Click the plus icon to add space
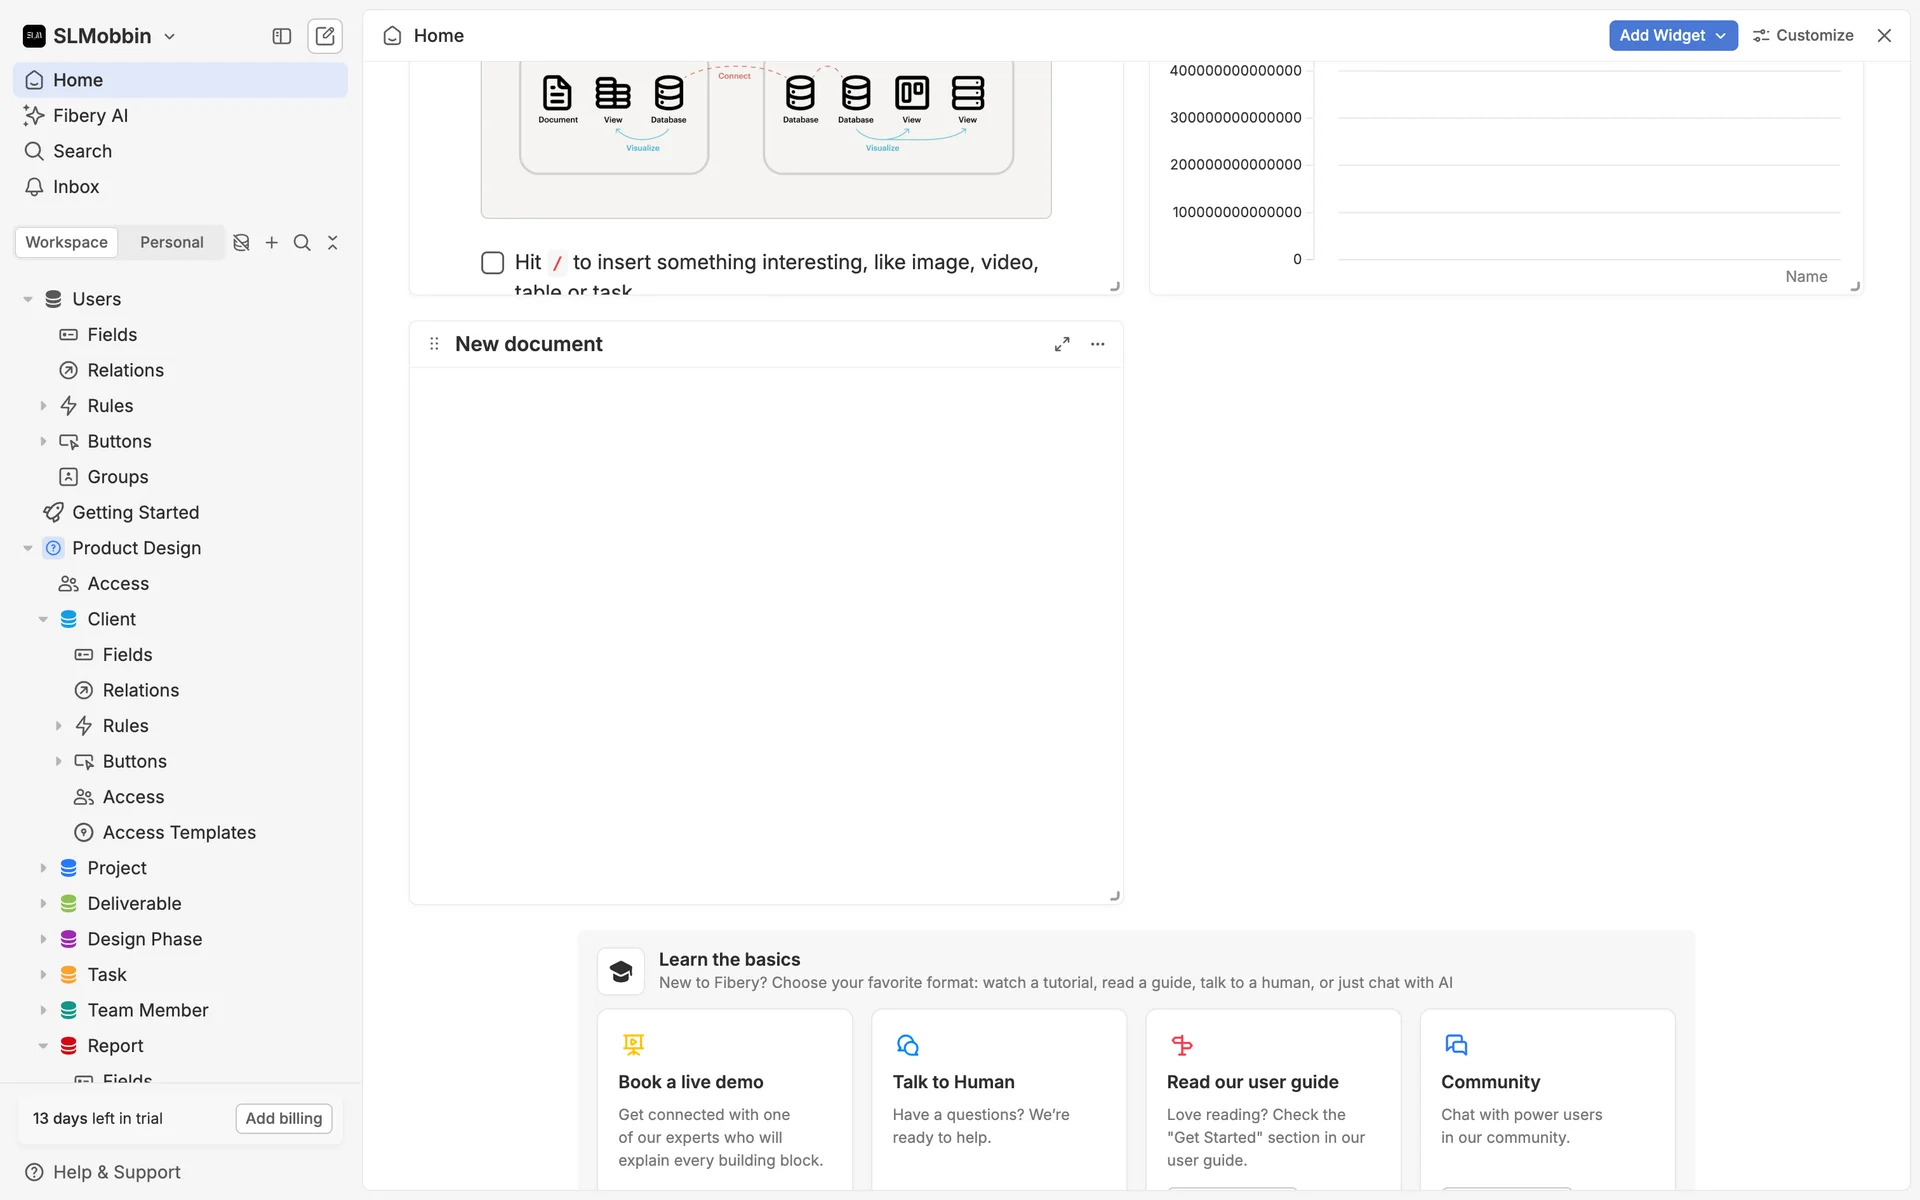The height and width of the screenshot is (1200, 1920). [x=272, y=243]
